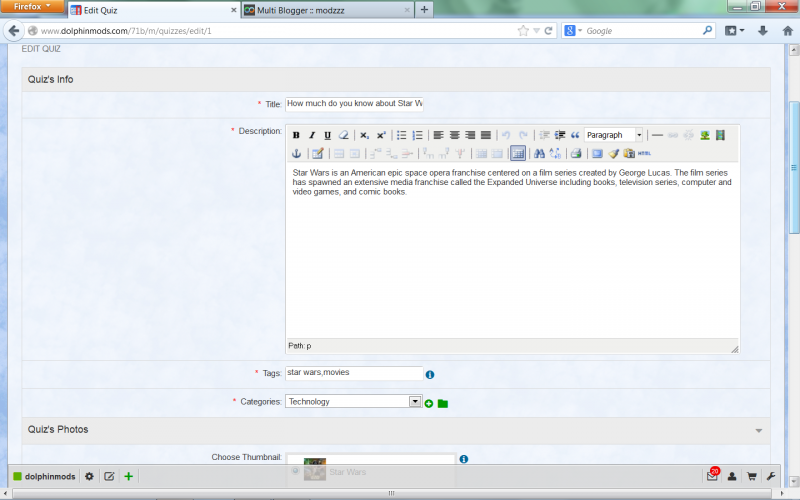Clean up messy code with broom icon

[613, 153]
